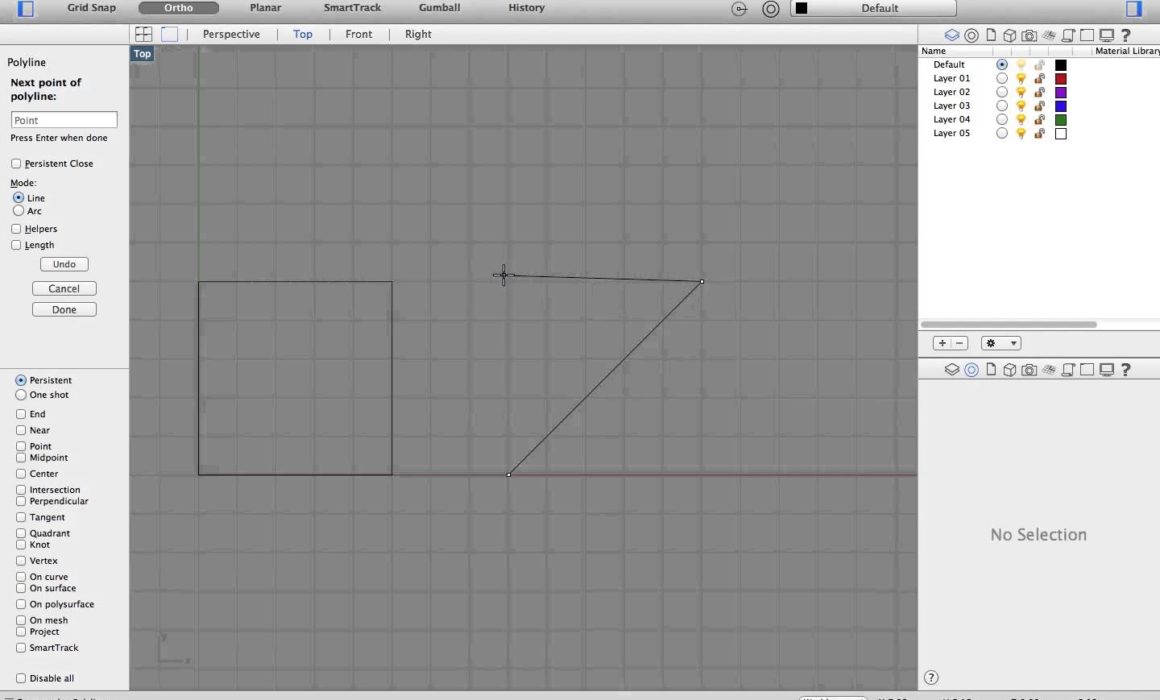
Task: Click the object snap key icon
Action: [739, 9]
